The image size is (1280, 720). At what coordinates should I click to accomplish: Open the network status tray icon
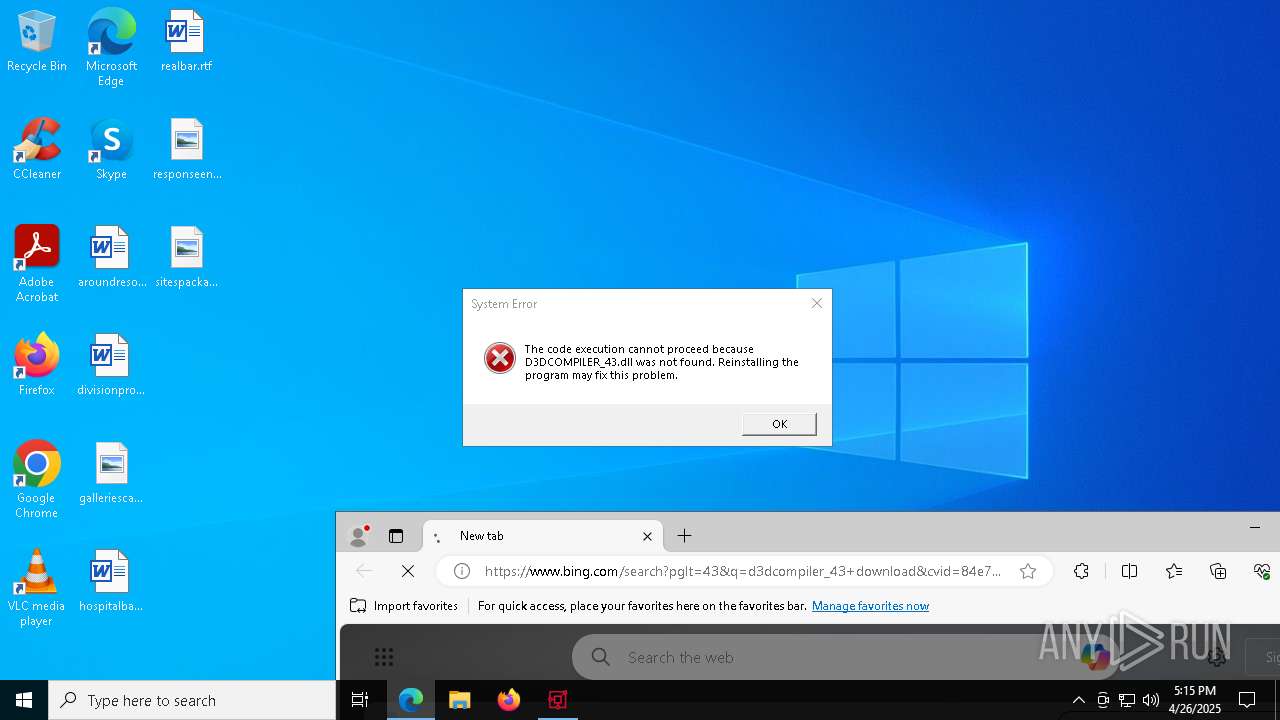tap(1127, 700)
